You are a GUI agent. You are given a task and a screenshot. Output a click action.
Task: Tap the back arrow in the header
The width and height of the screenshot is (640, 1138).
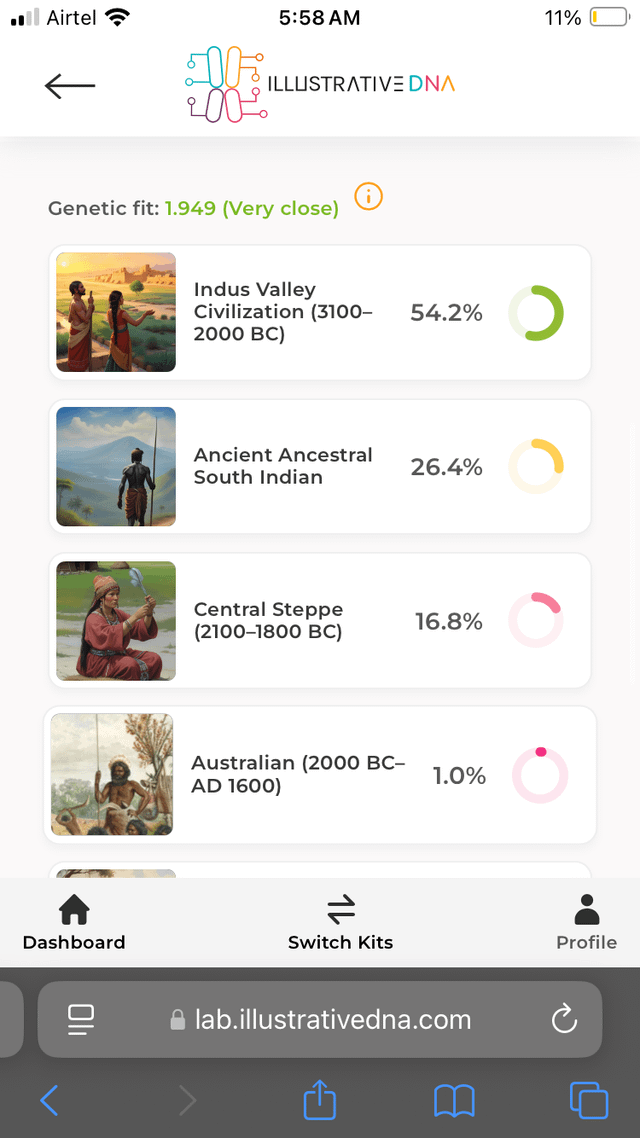(70, 86)
